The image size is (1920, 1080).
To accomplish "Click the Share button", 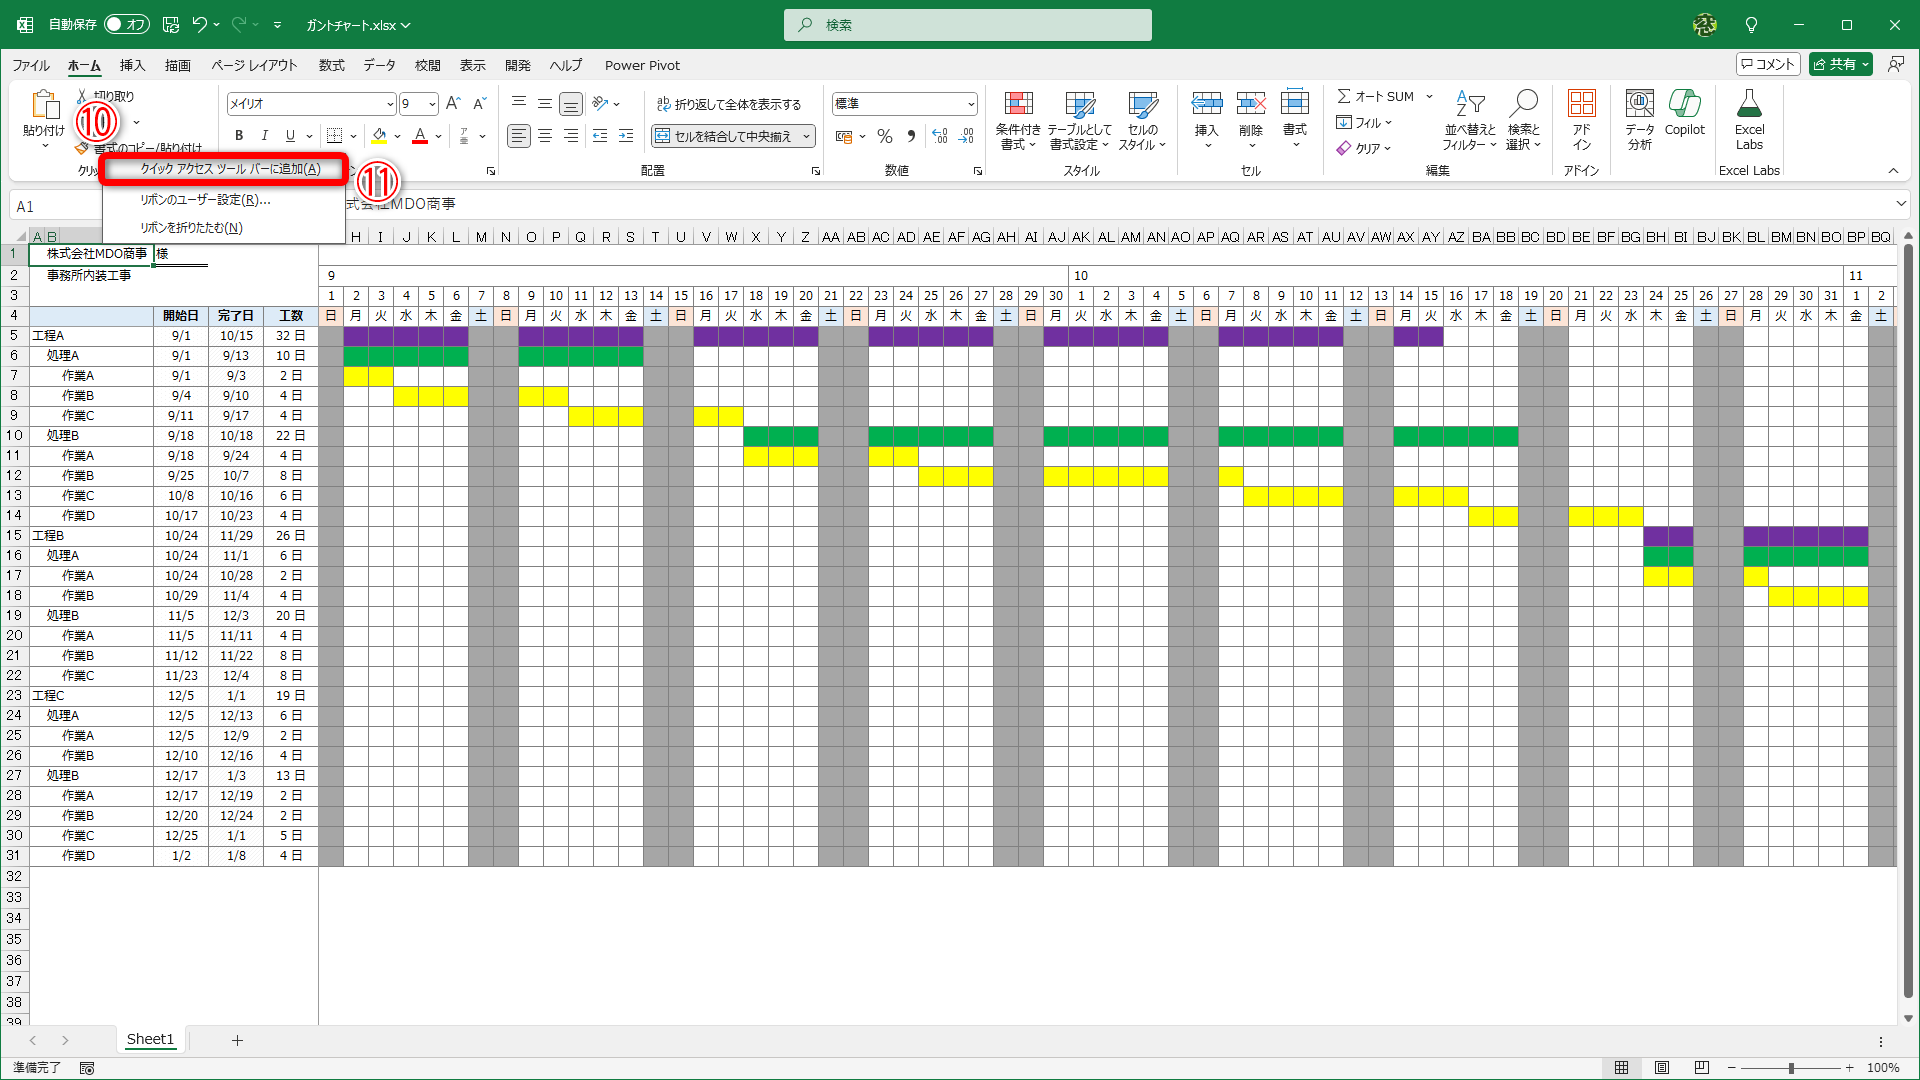I will pyautogui.click(x=1834, y=64).
